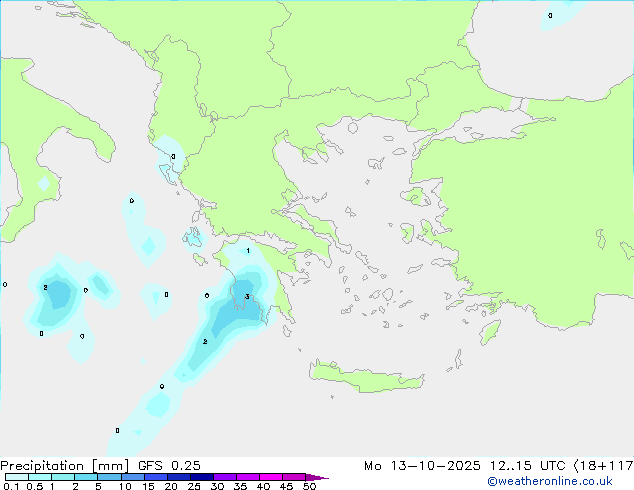
Task: Click legend label '20'
Action: [x=171, y=486]
